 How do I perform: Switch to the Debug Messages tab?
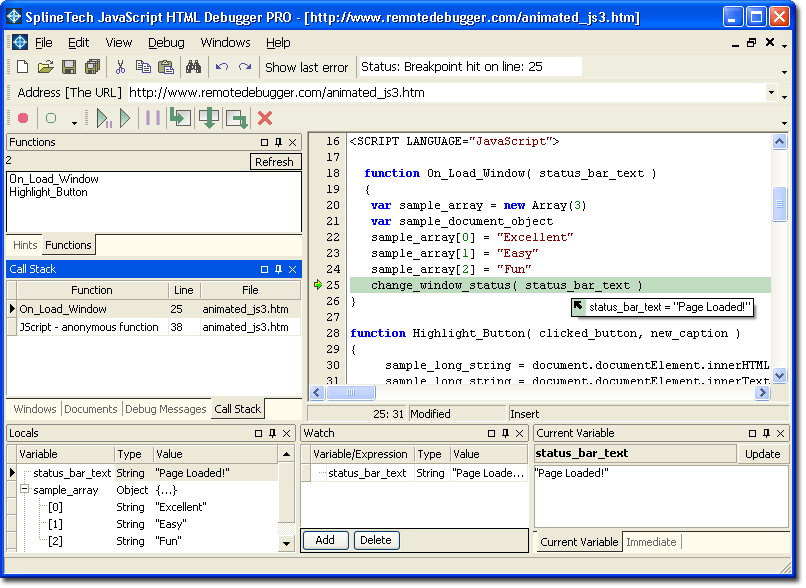(x=166, y=409)
